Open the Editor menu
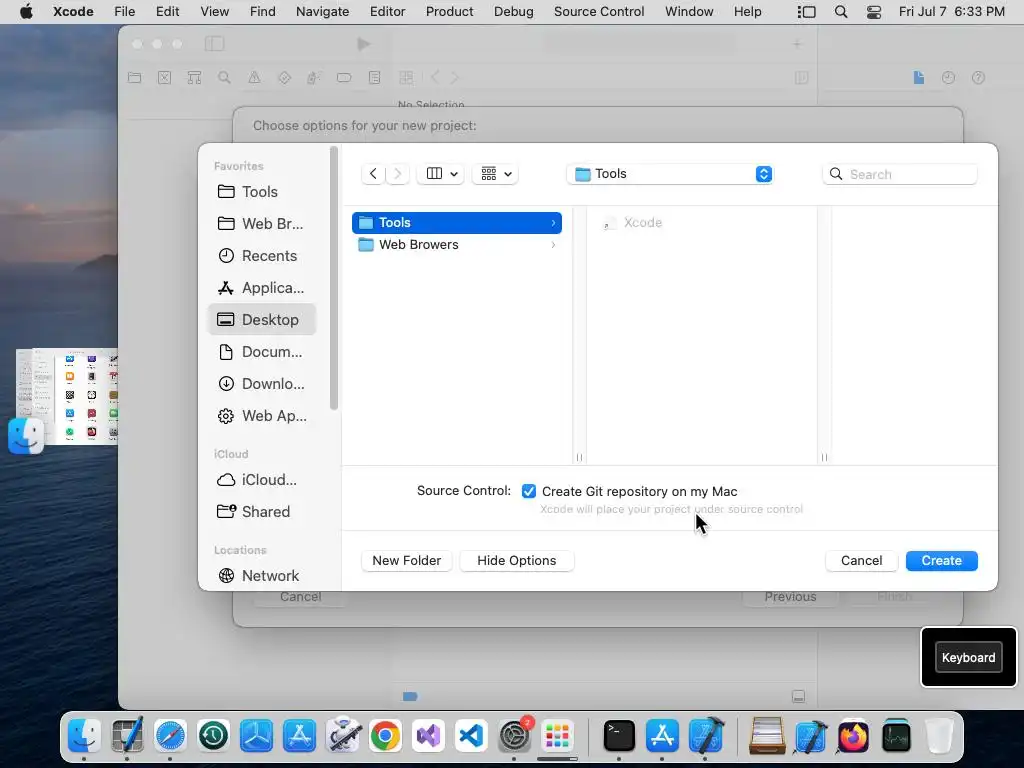 (387, 12)
